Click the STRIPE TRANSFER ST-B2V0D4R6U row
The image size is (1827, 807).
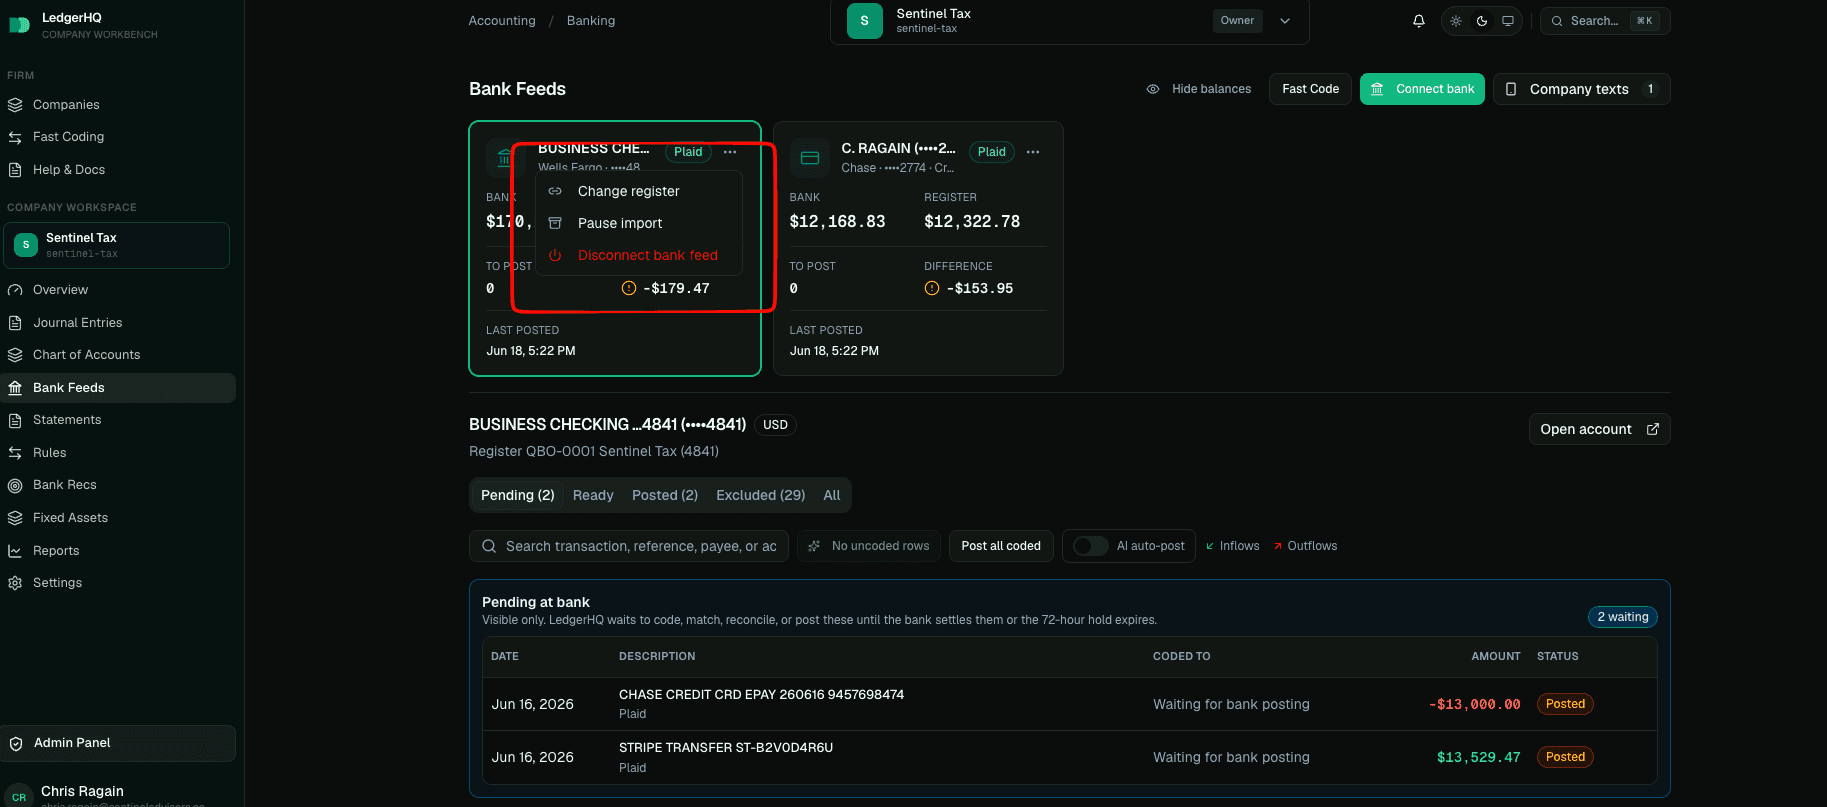1070,757
